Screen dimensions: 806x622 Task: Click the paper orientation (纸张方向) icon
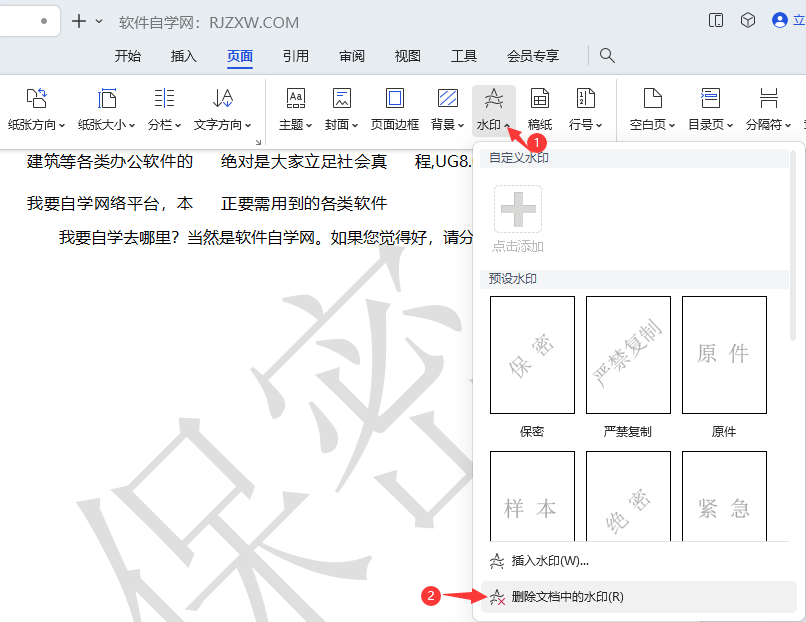(x=36, y=98)
